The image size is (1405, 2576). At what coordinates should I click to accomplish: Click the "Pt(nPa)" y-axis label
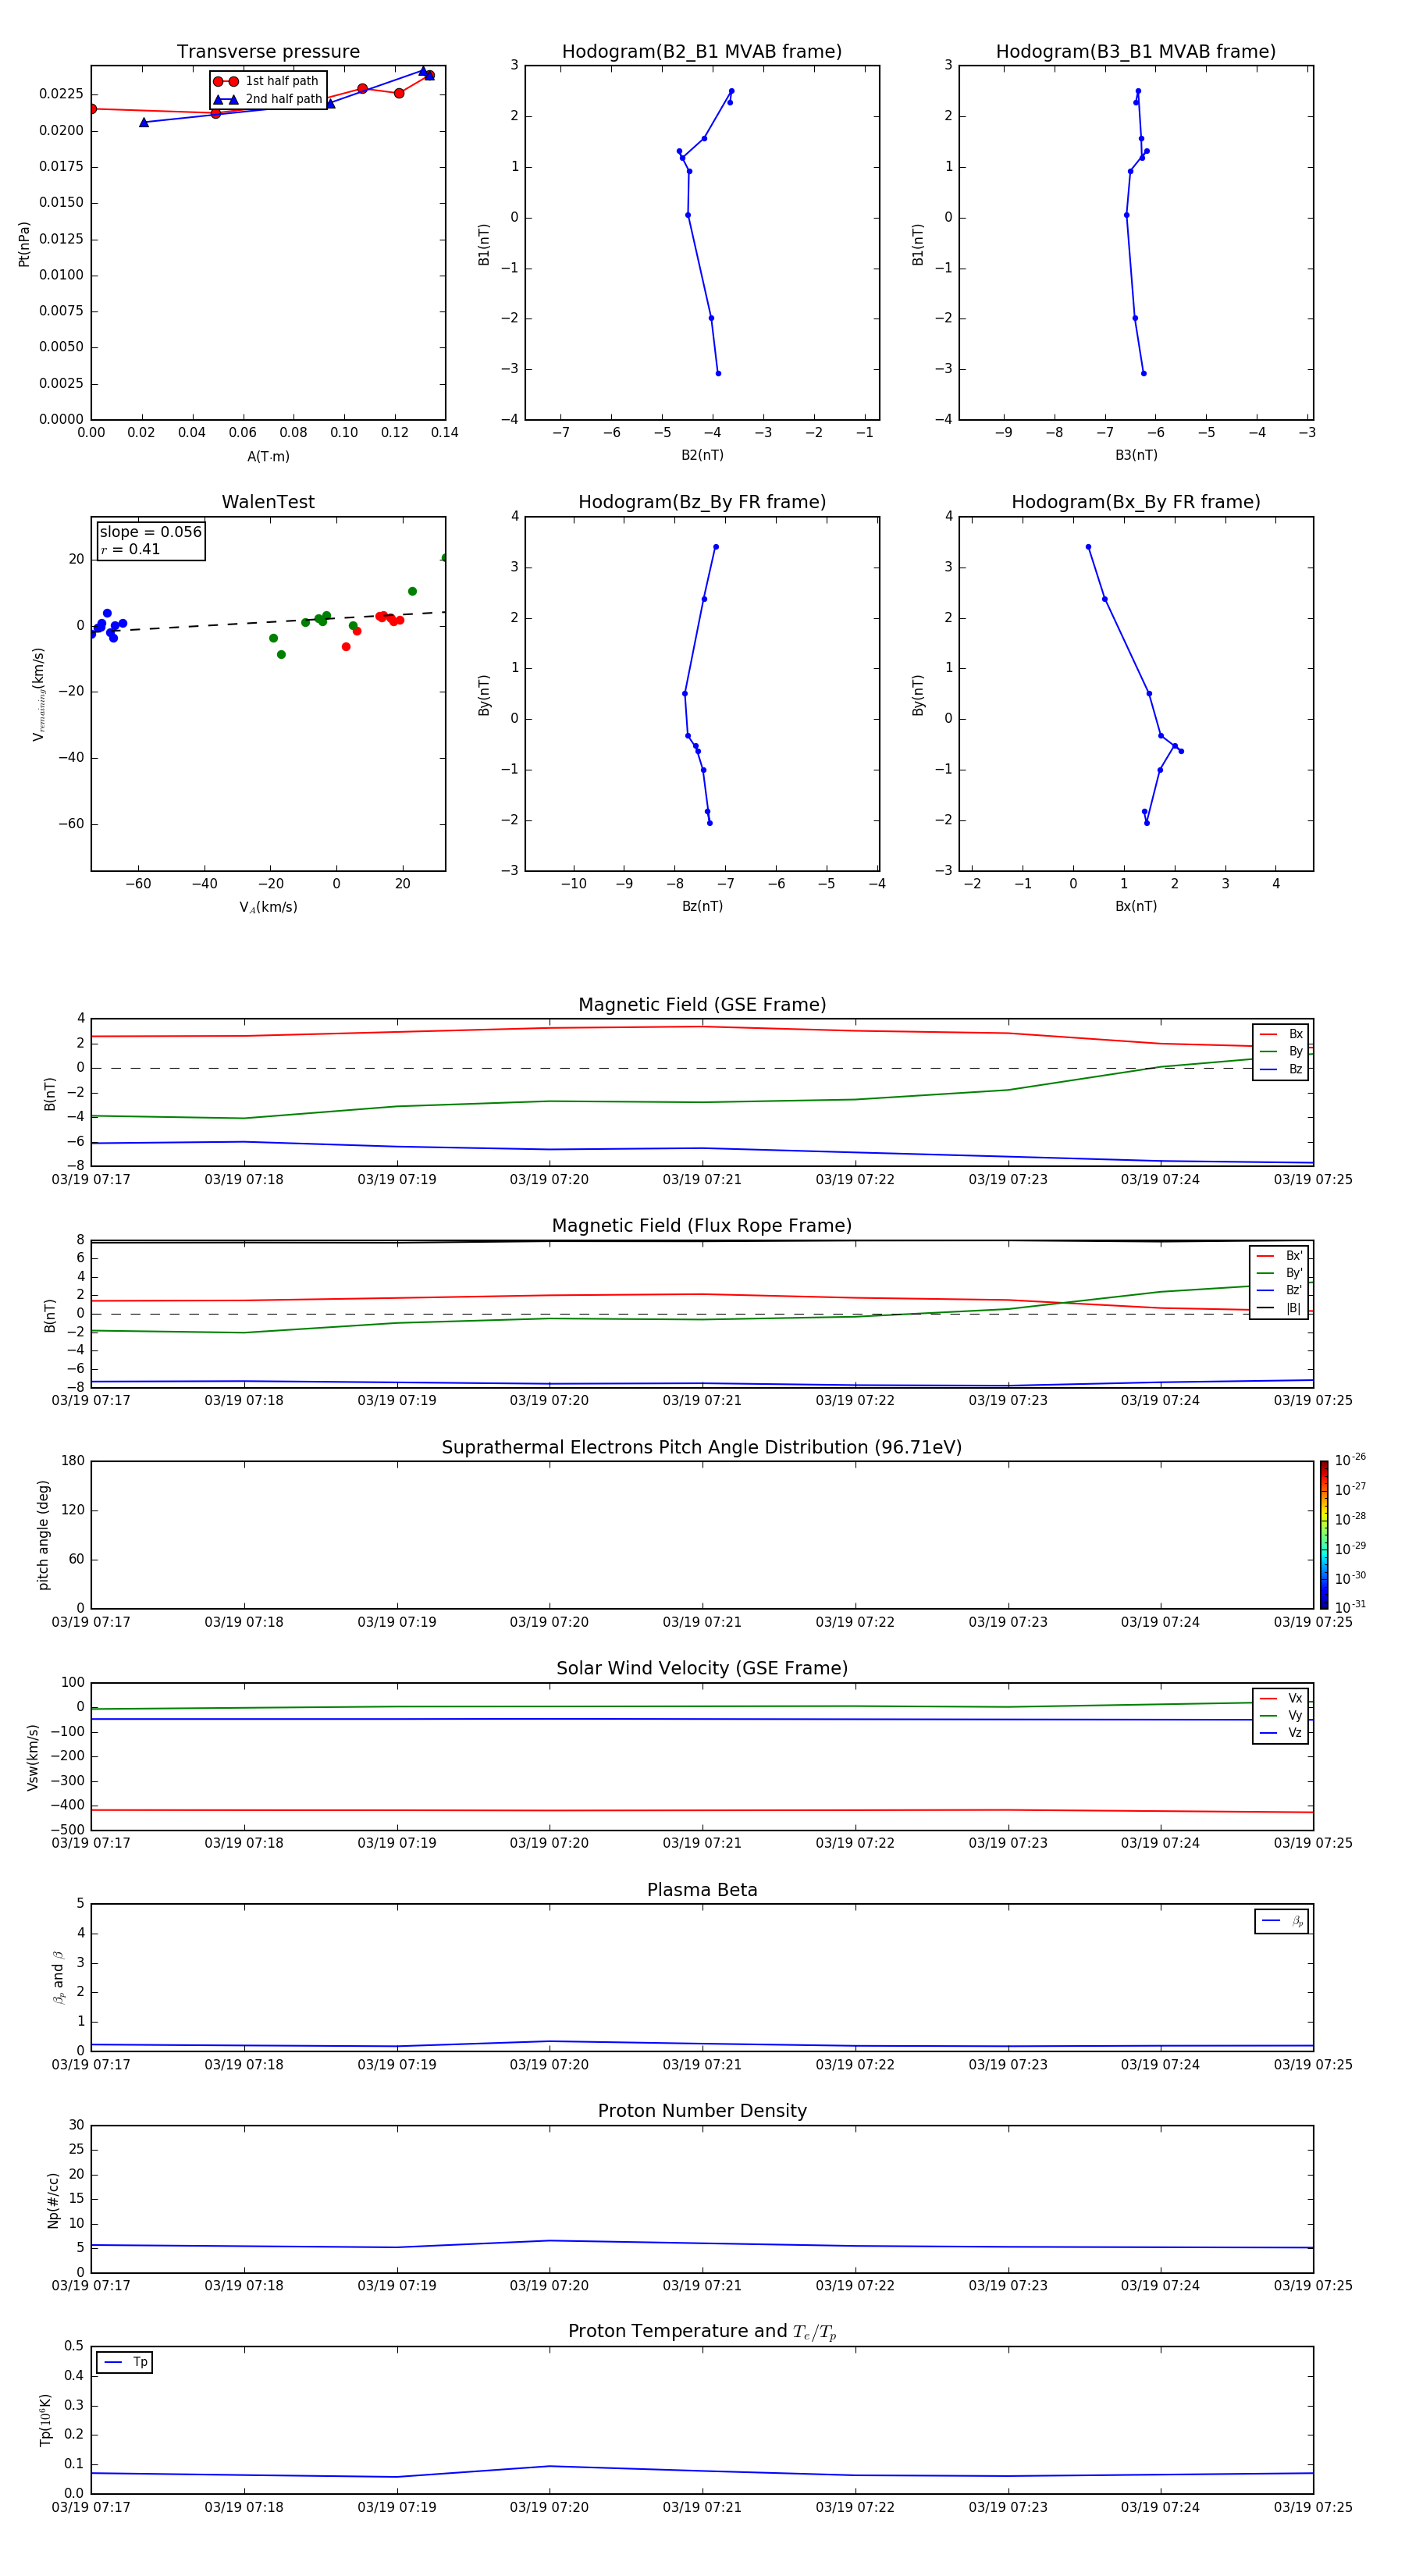click(24, 244)
